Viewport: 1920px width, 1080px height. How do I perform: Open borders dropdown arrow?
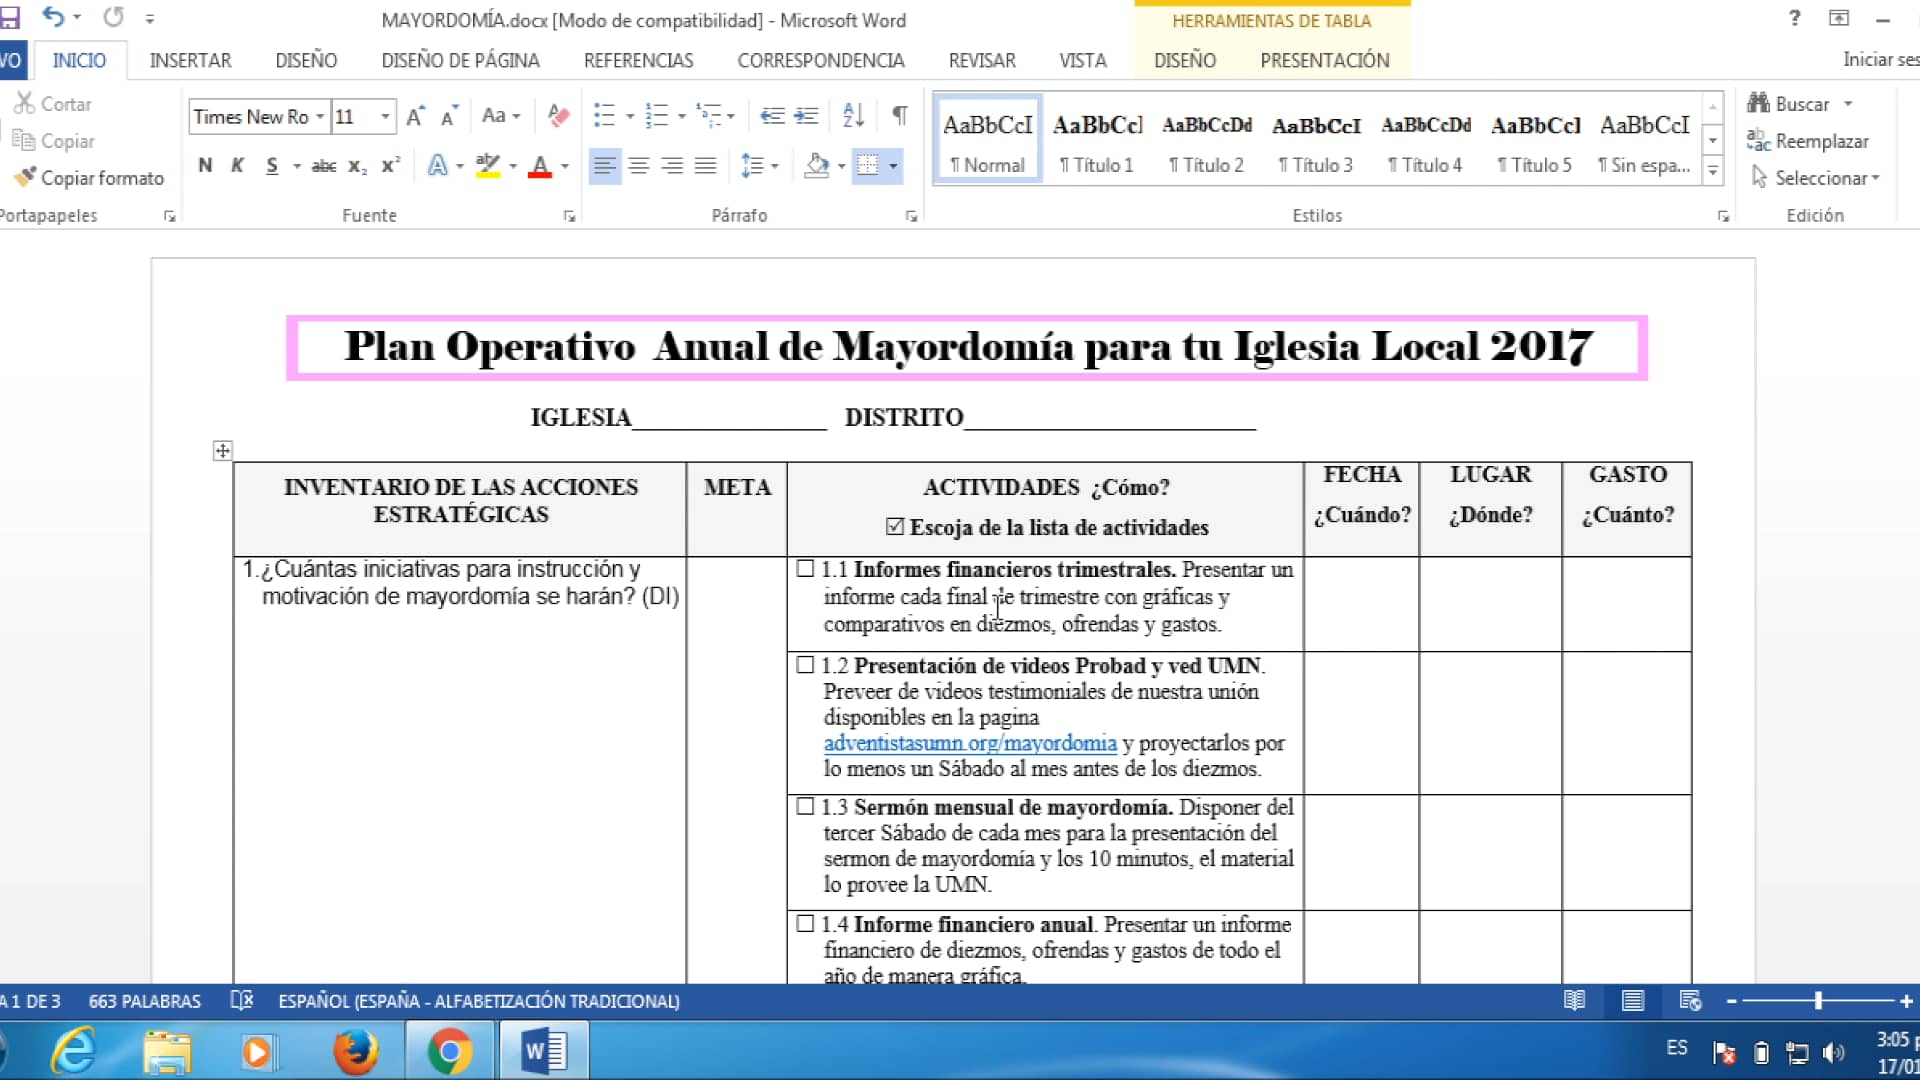click(x=893, y=166)
